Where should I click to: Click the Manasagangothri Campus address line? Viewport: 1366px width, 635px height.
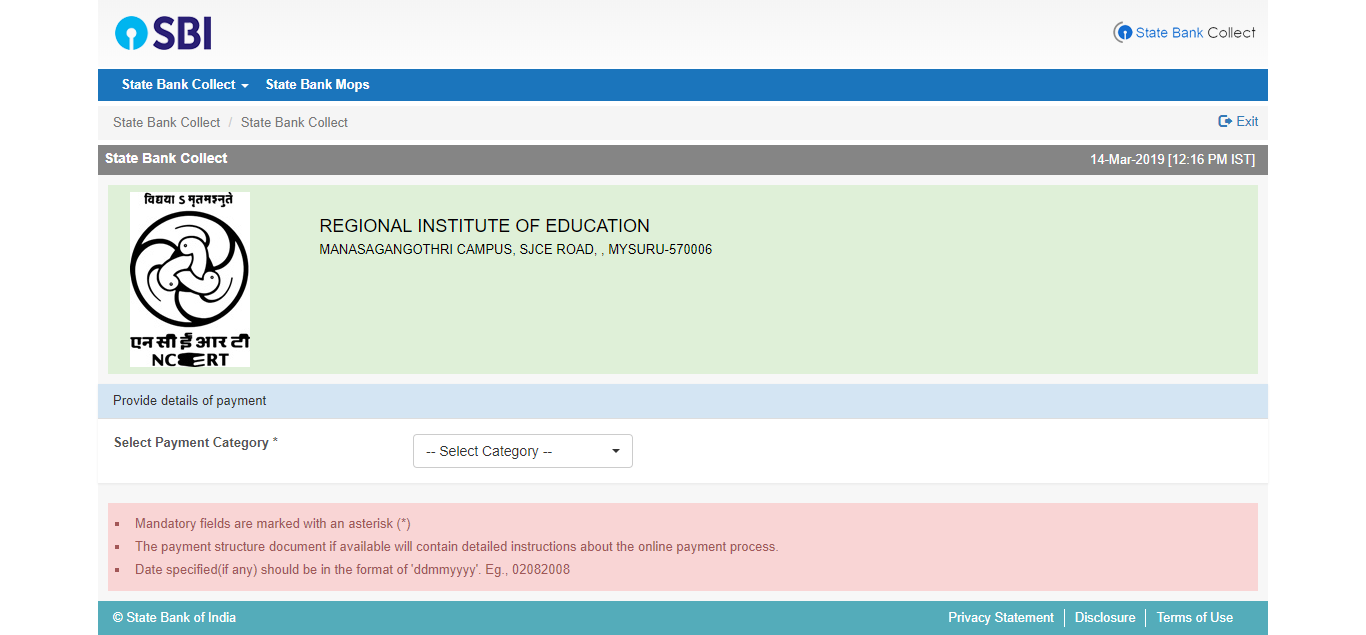tap(515, 249)
